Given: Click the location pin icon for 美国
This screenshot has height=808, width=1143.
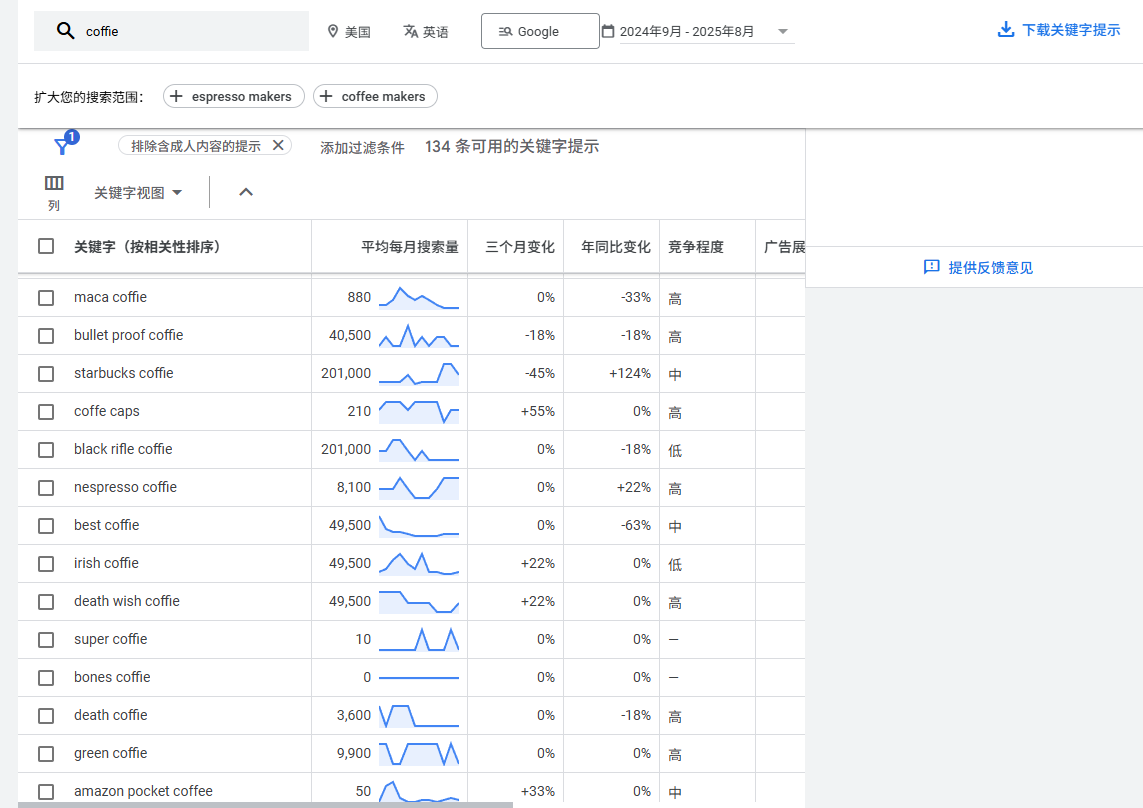Looking at the screenshot, I should pyautogui.click(x=333, y=32).
